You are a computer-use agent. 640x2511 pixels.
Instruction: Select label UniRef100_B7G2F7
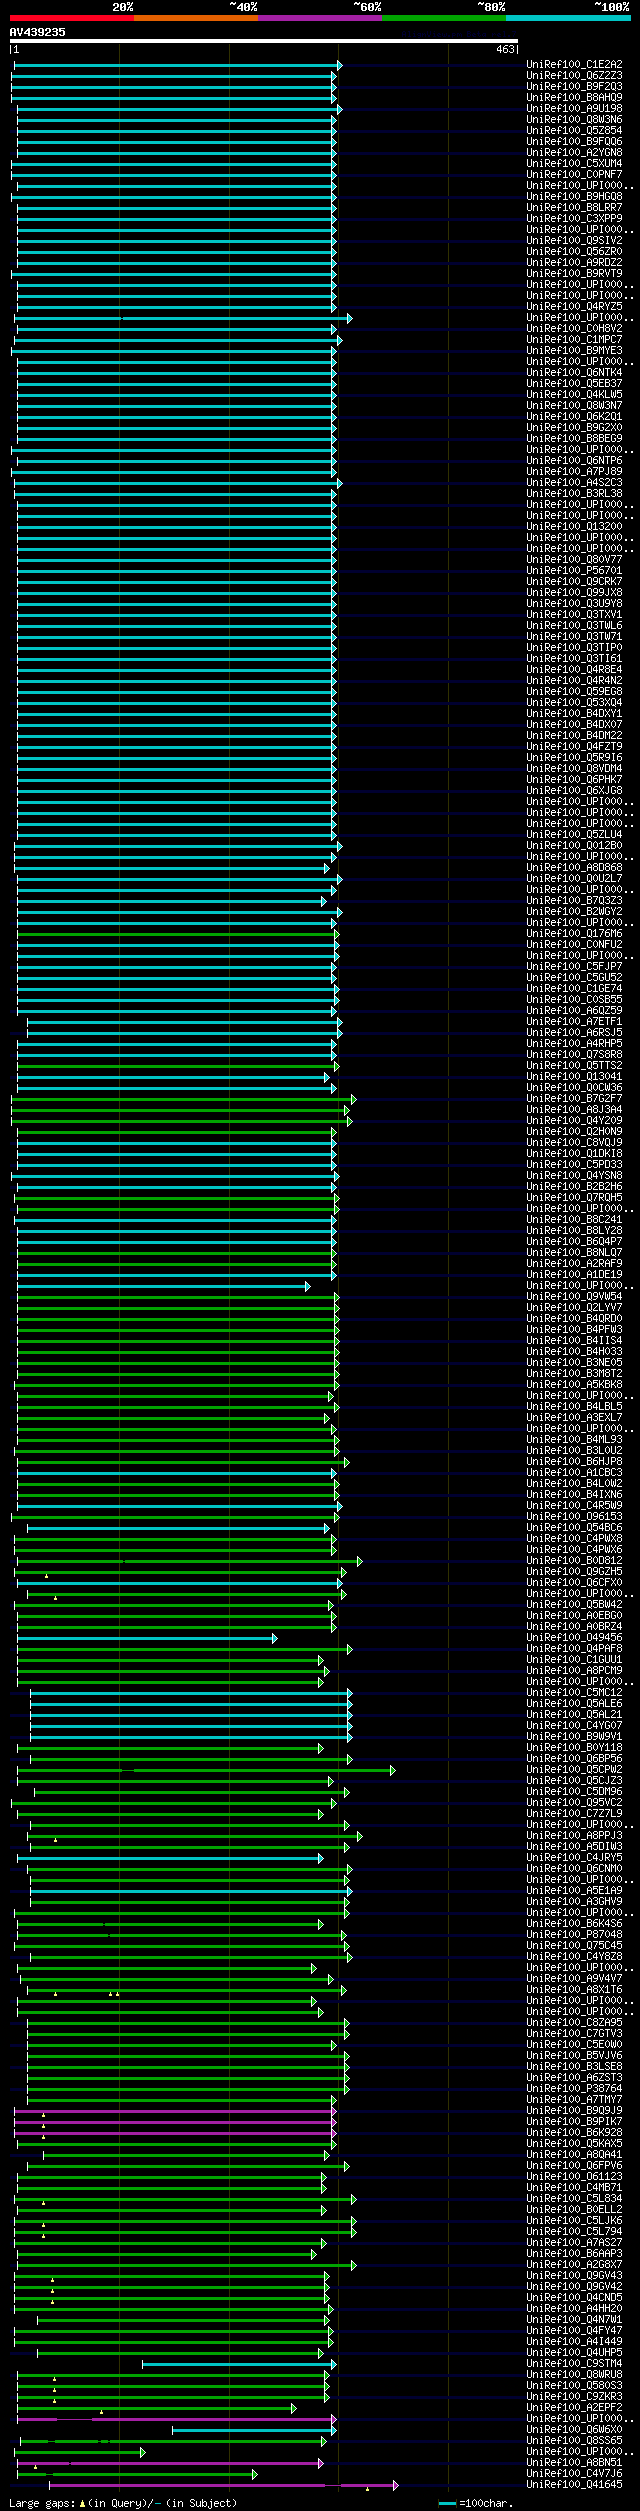[x=574, y=1100]
